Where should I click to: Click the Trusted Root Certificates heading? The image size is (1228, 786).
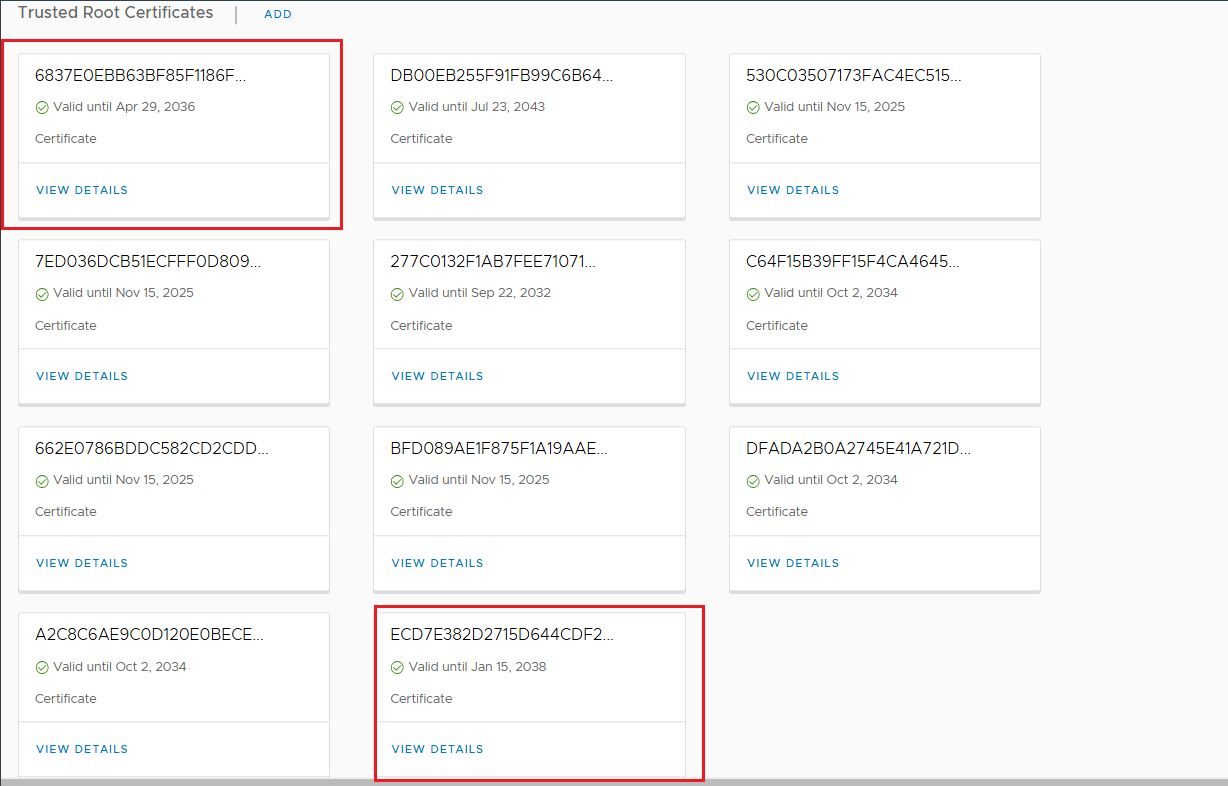116,13
